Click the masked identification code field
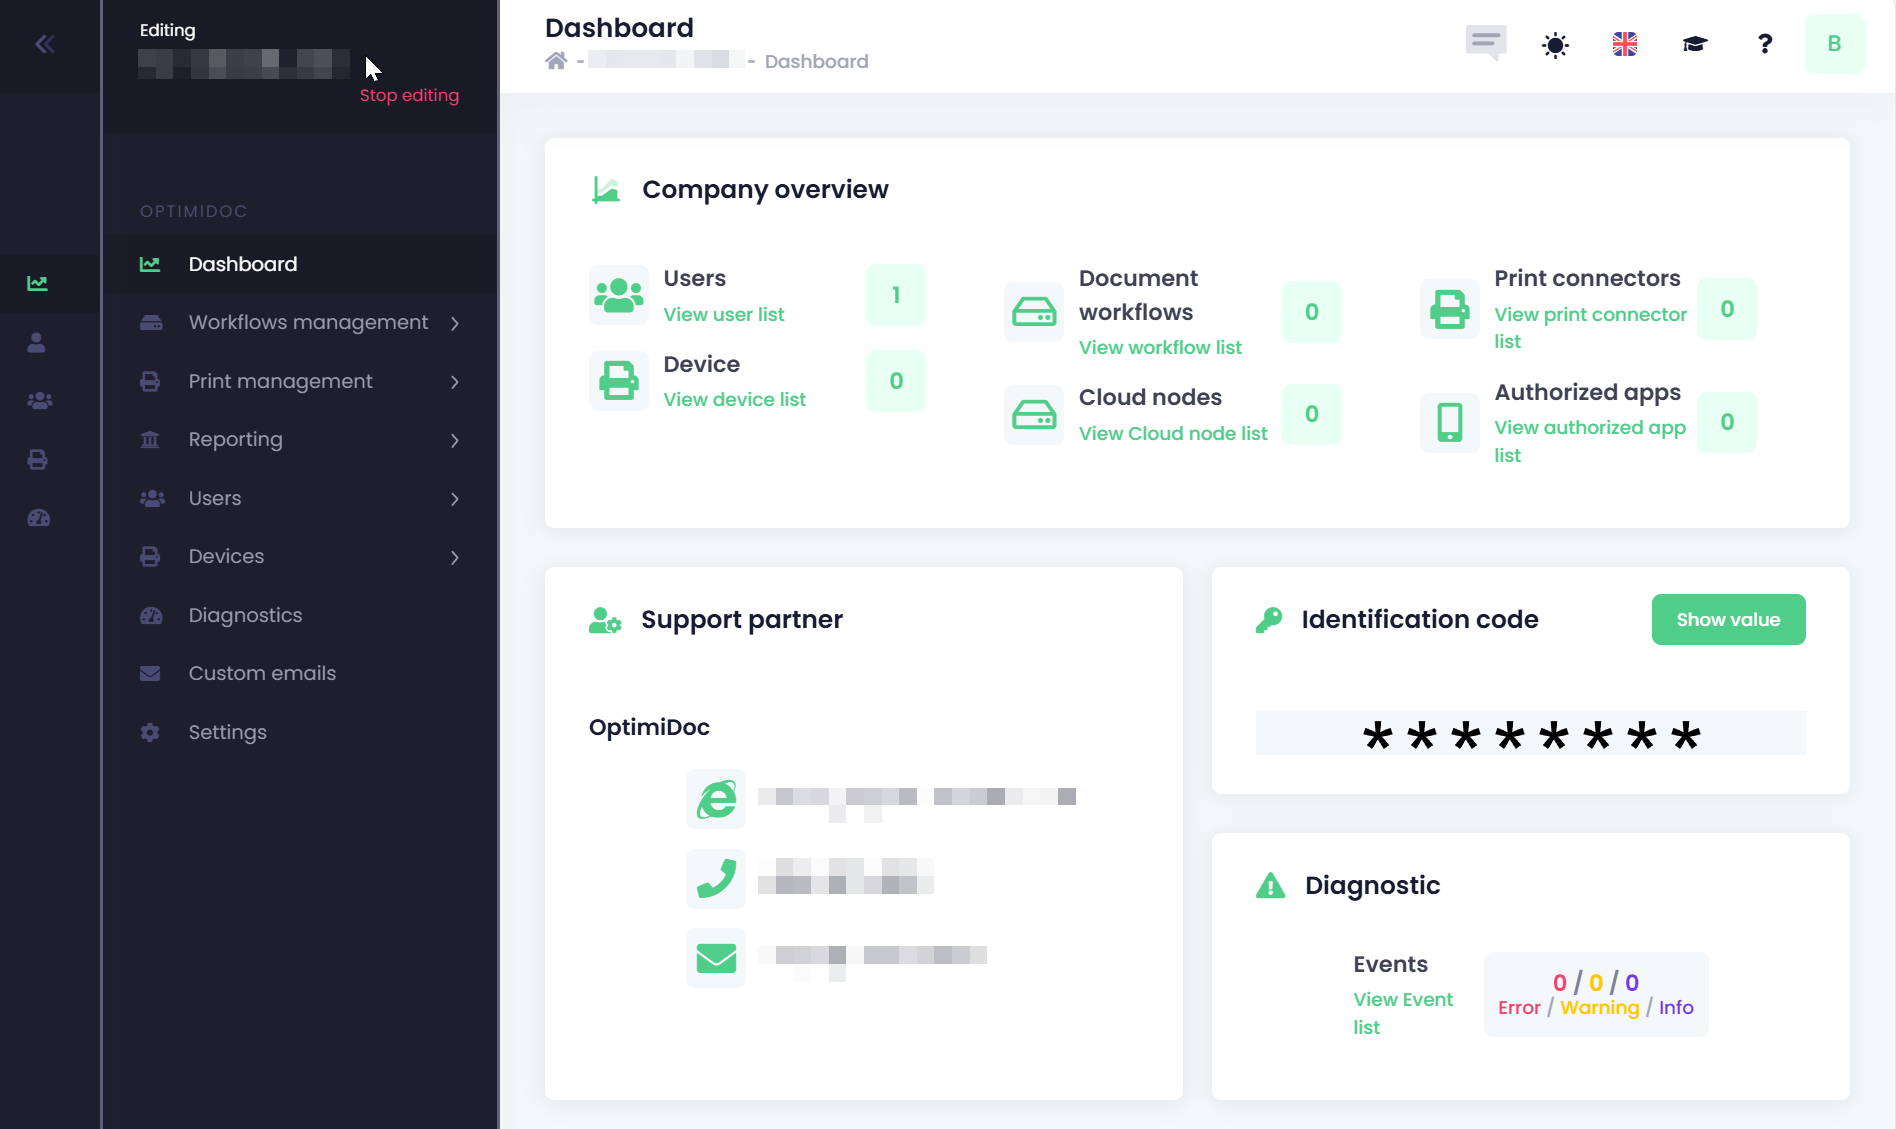 1530,734
